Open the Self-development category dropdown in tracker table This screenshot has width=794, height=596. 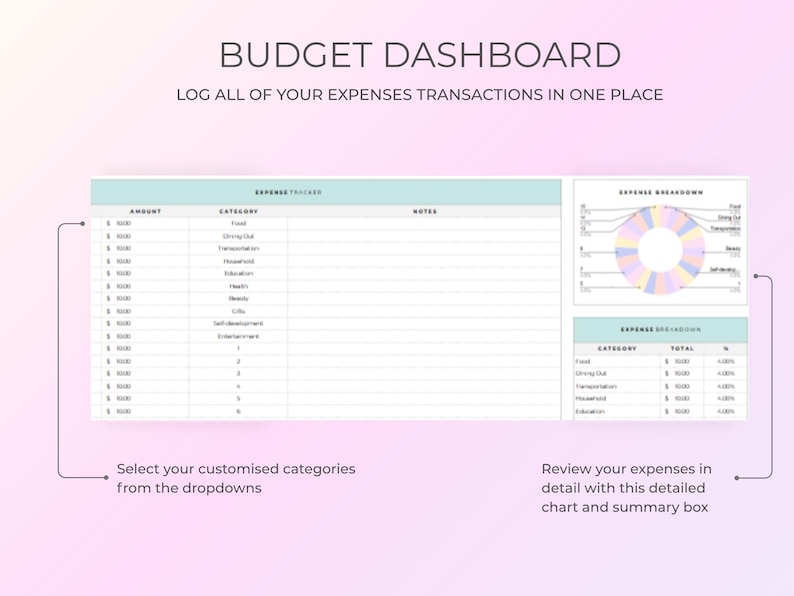click(x=239, y=324)
